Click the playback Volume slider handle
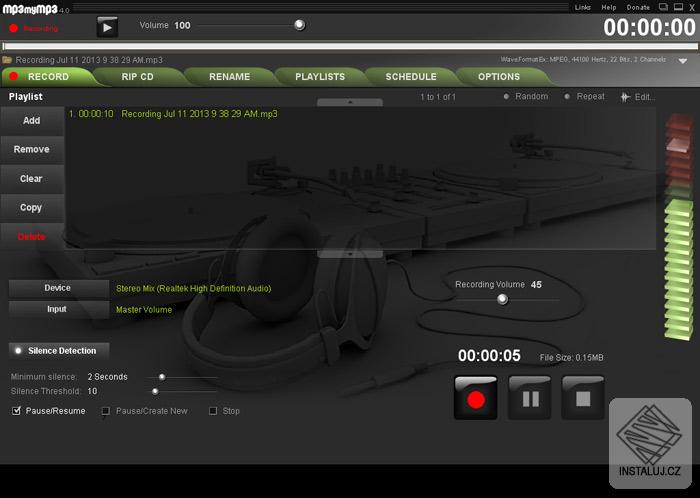Viewport: 700px width, 498px height. (x=300, y=25)
